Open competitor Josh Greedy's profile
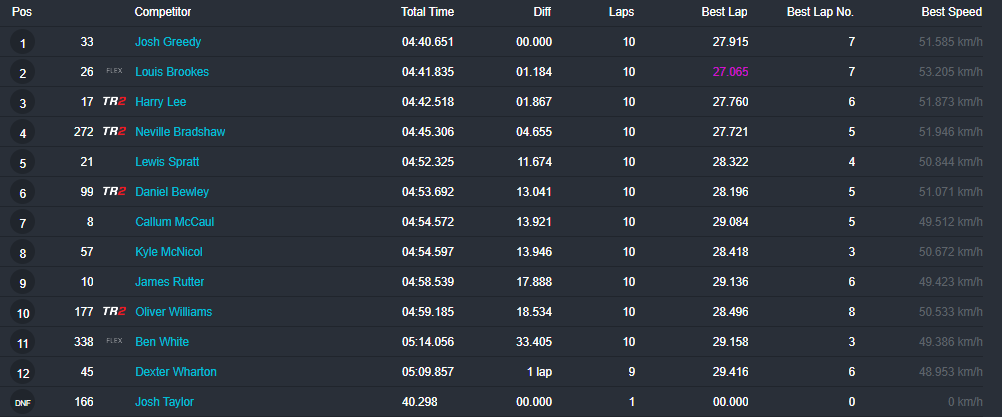Screen dimensions: 1002x417 tap(168, 42)
